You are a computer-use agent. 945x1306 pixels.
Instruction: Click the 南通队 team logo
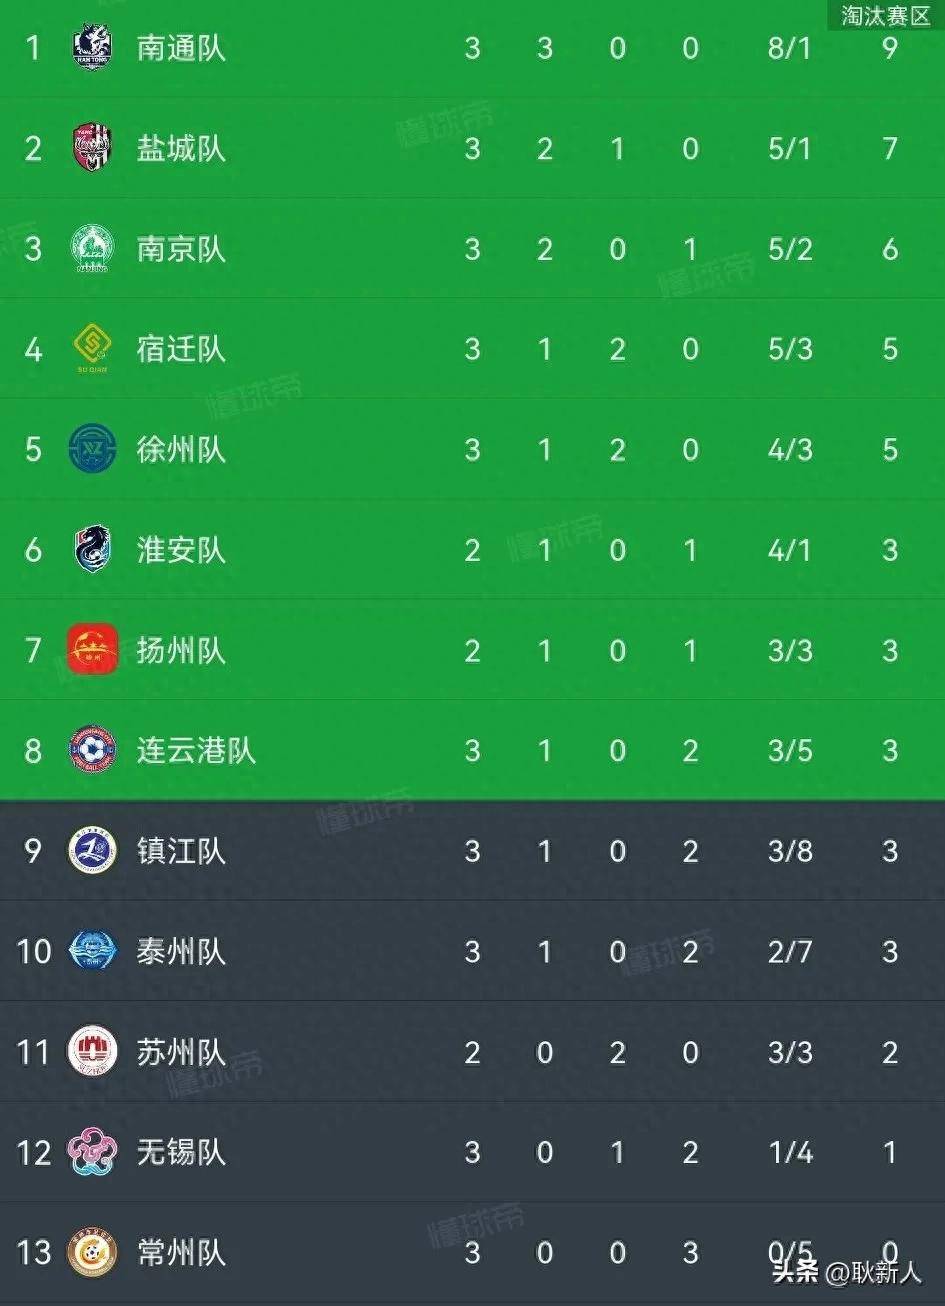point(93,47)
